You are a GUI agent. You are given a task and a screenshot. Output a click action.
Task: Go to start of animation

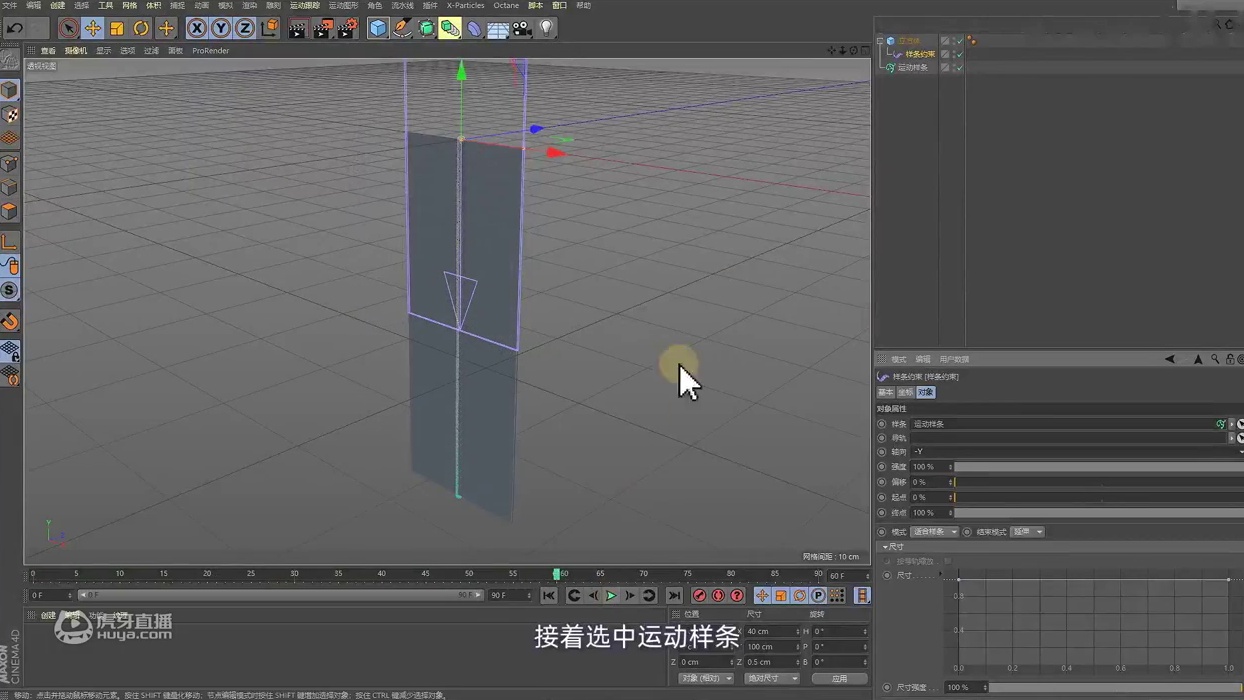pos(549,596)
